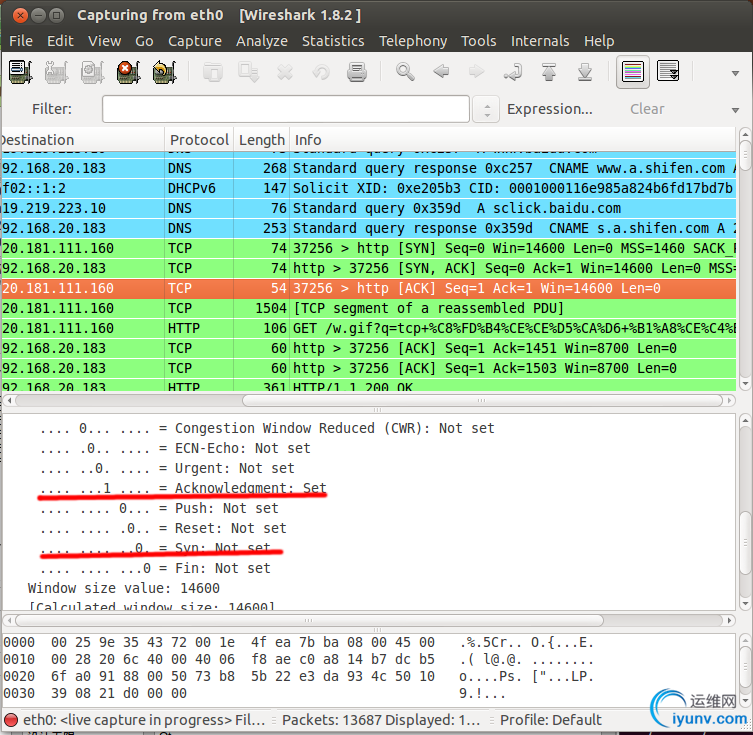Go forward in packet history
Image resolution: width=753 pixels, height=735 pixels.
[x=476, y=72]
